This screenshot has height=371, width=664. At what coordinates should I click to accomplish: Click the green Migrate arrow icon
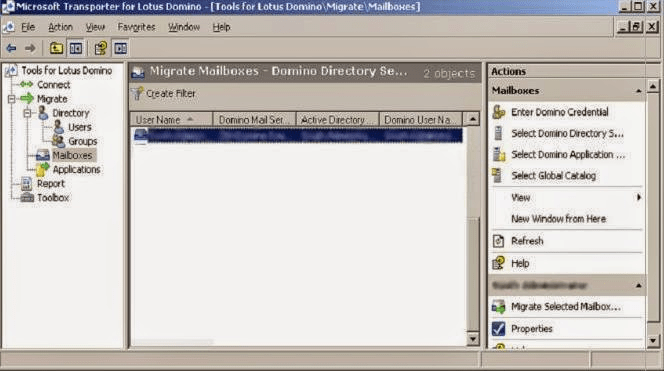(x=27, y=99)
